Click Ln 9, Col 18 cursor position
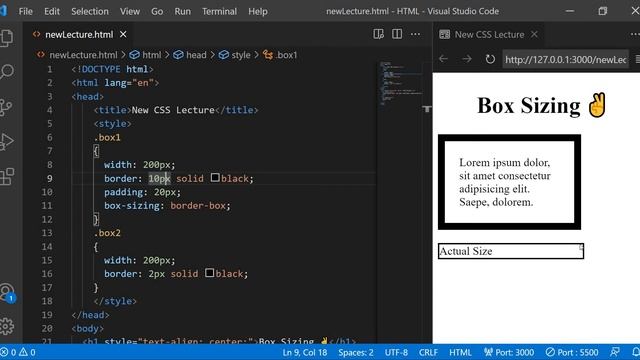The image size is (640, 360). pos(304,352)
